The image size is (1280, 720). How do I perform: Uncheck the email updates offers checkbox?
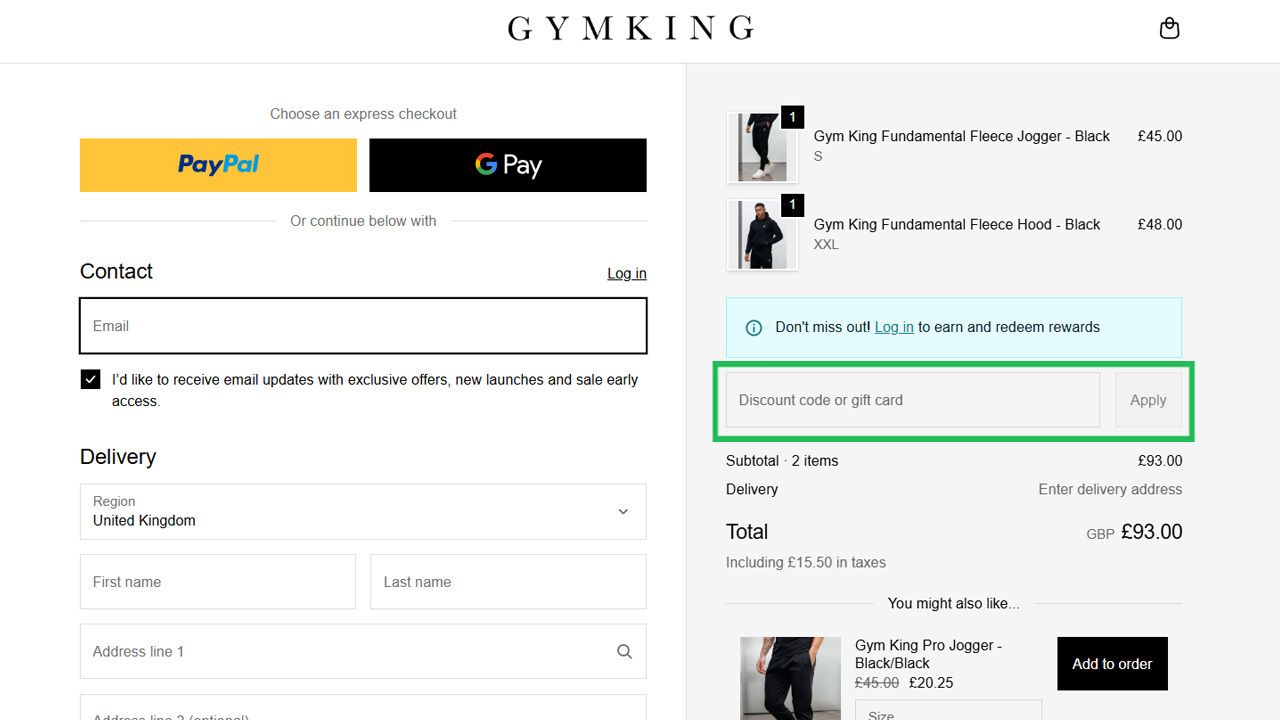point(90,379)
